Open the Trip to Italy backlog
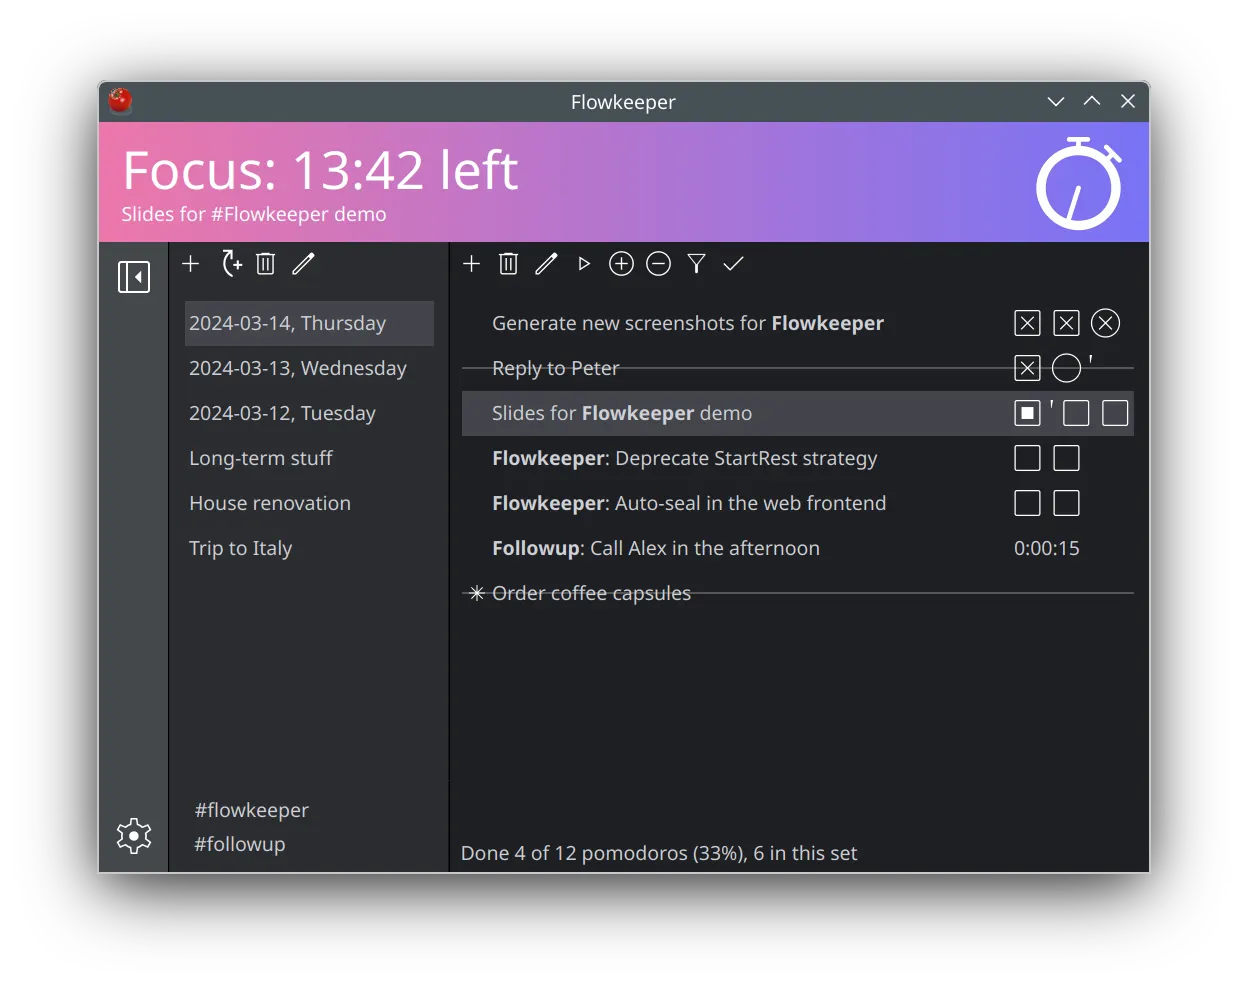 309,548
